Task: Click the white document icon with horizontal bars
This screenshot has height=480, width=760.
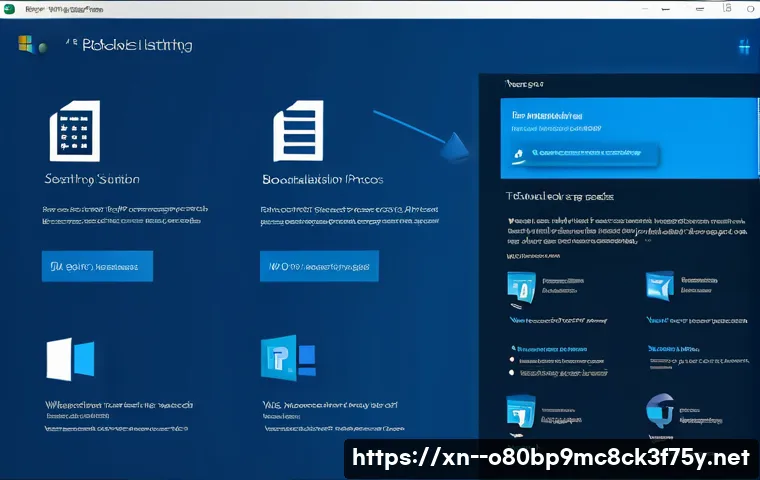Action: coord(298,131)
